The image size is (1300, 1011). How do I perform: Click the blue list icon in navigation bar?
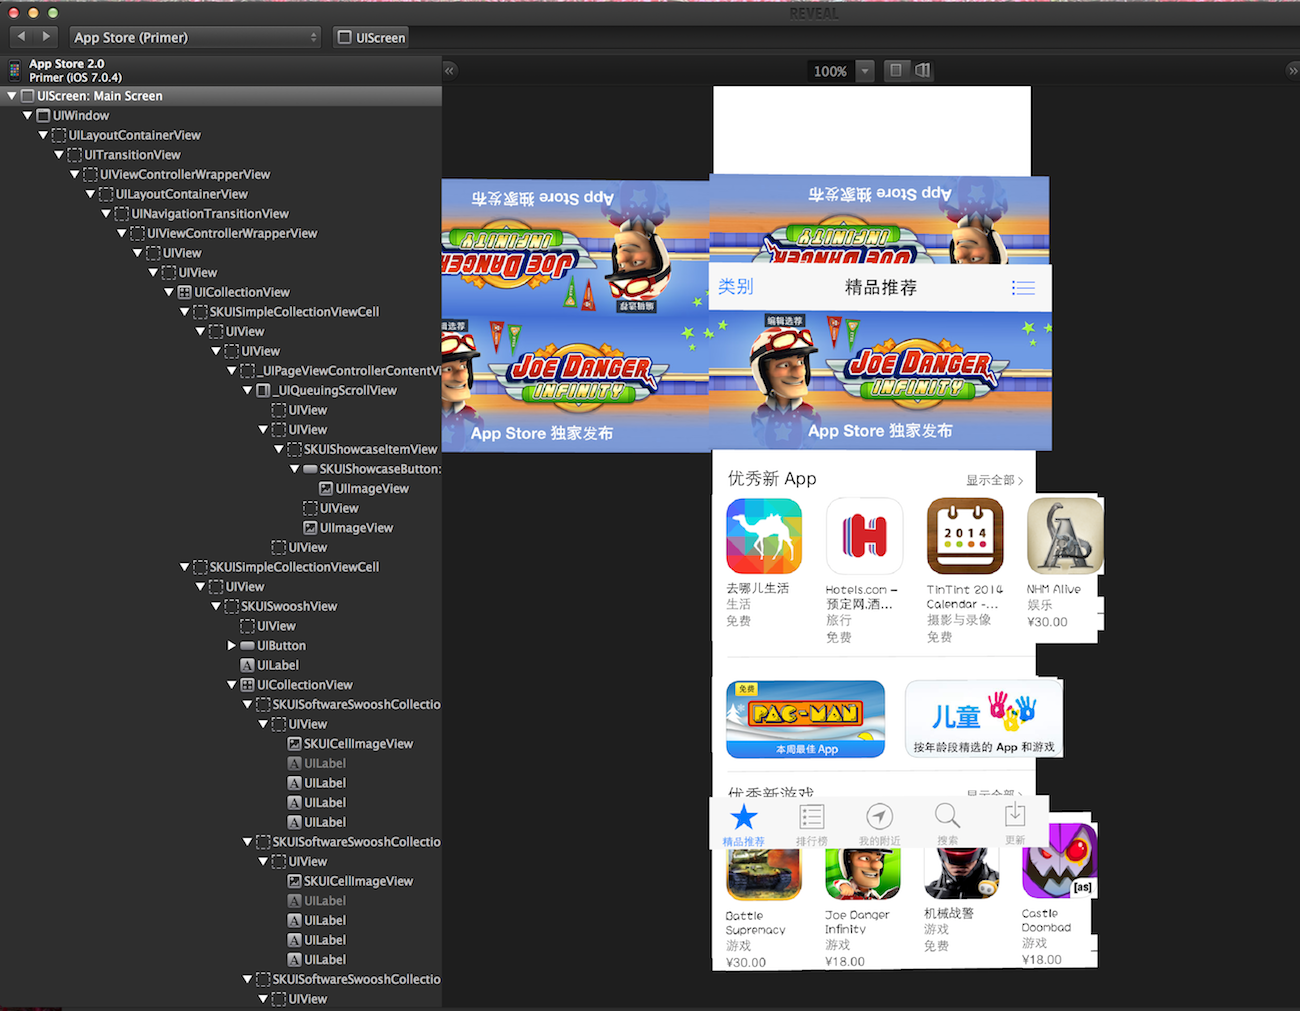pos(1023,288)
